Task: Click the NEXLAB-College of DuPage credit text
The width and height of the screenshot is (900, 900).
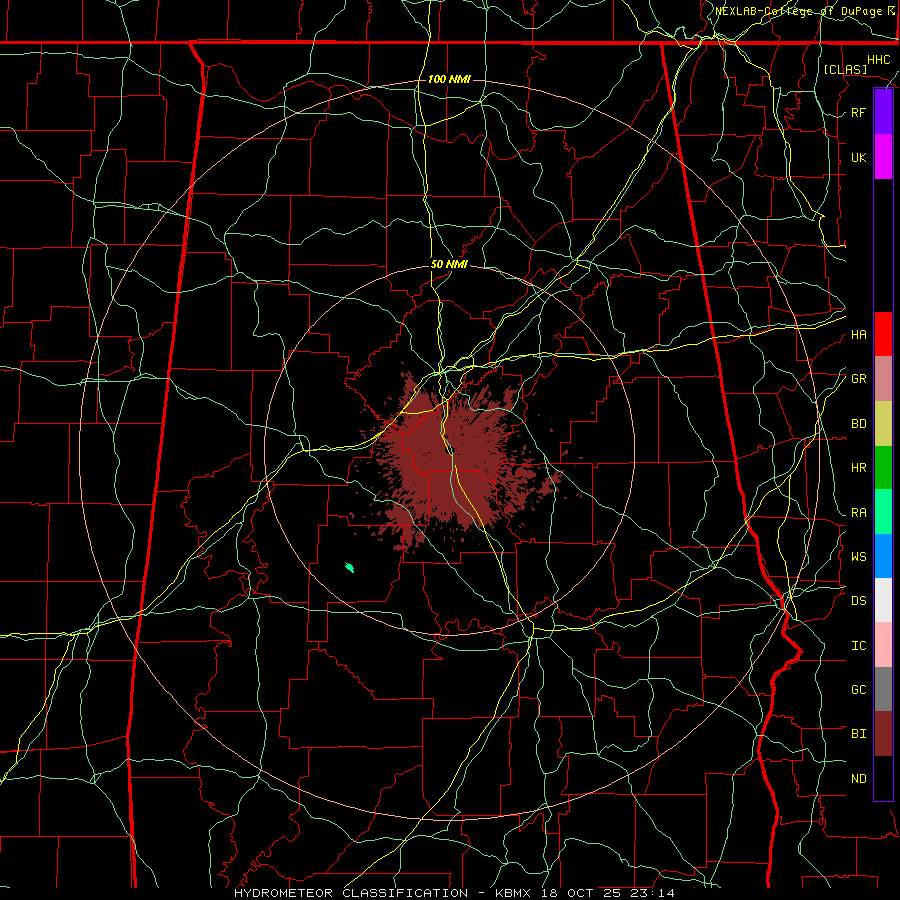Action: tap(798, 11)
